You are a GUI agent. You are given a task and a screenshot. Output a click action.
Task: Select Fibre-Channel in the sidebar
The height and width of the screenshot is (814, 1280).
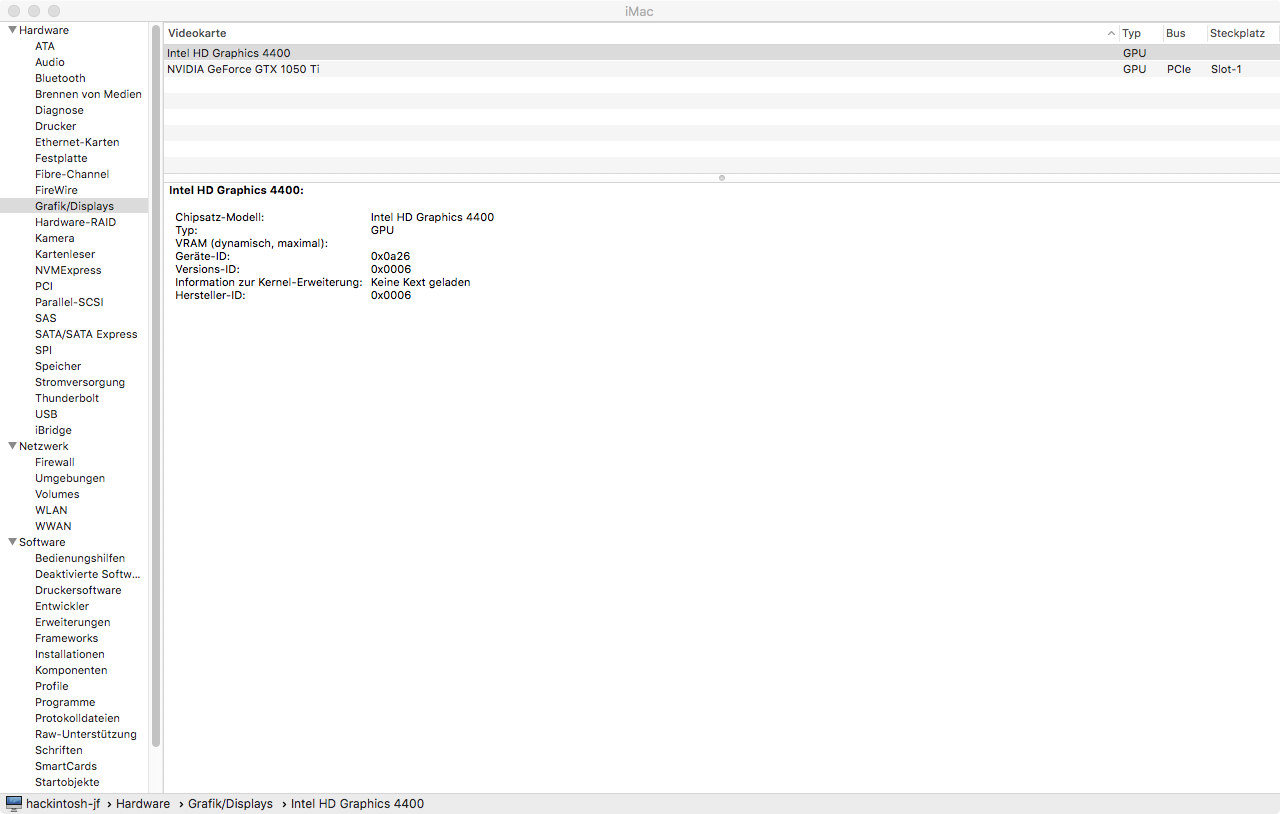click(72, 174)
